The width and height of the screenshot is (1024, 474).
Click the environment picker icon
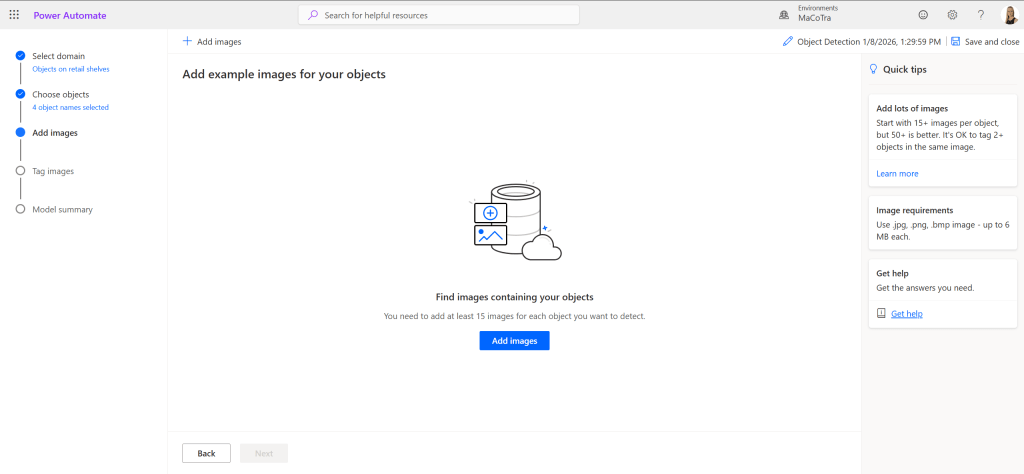(783, 15)
